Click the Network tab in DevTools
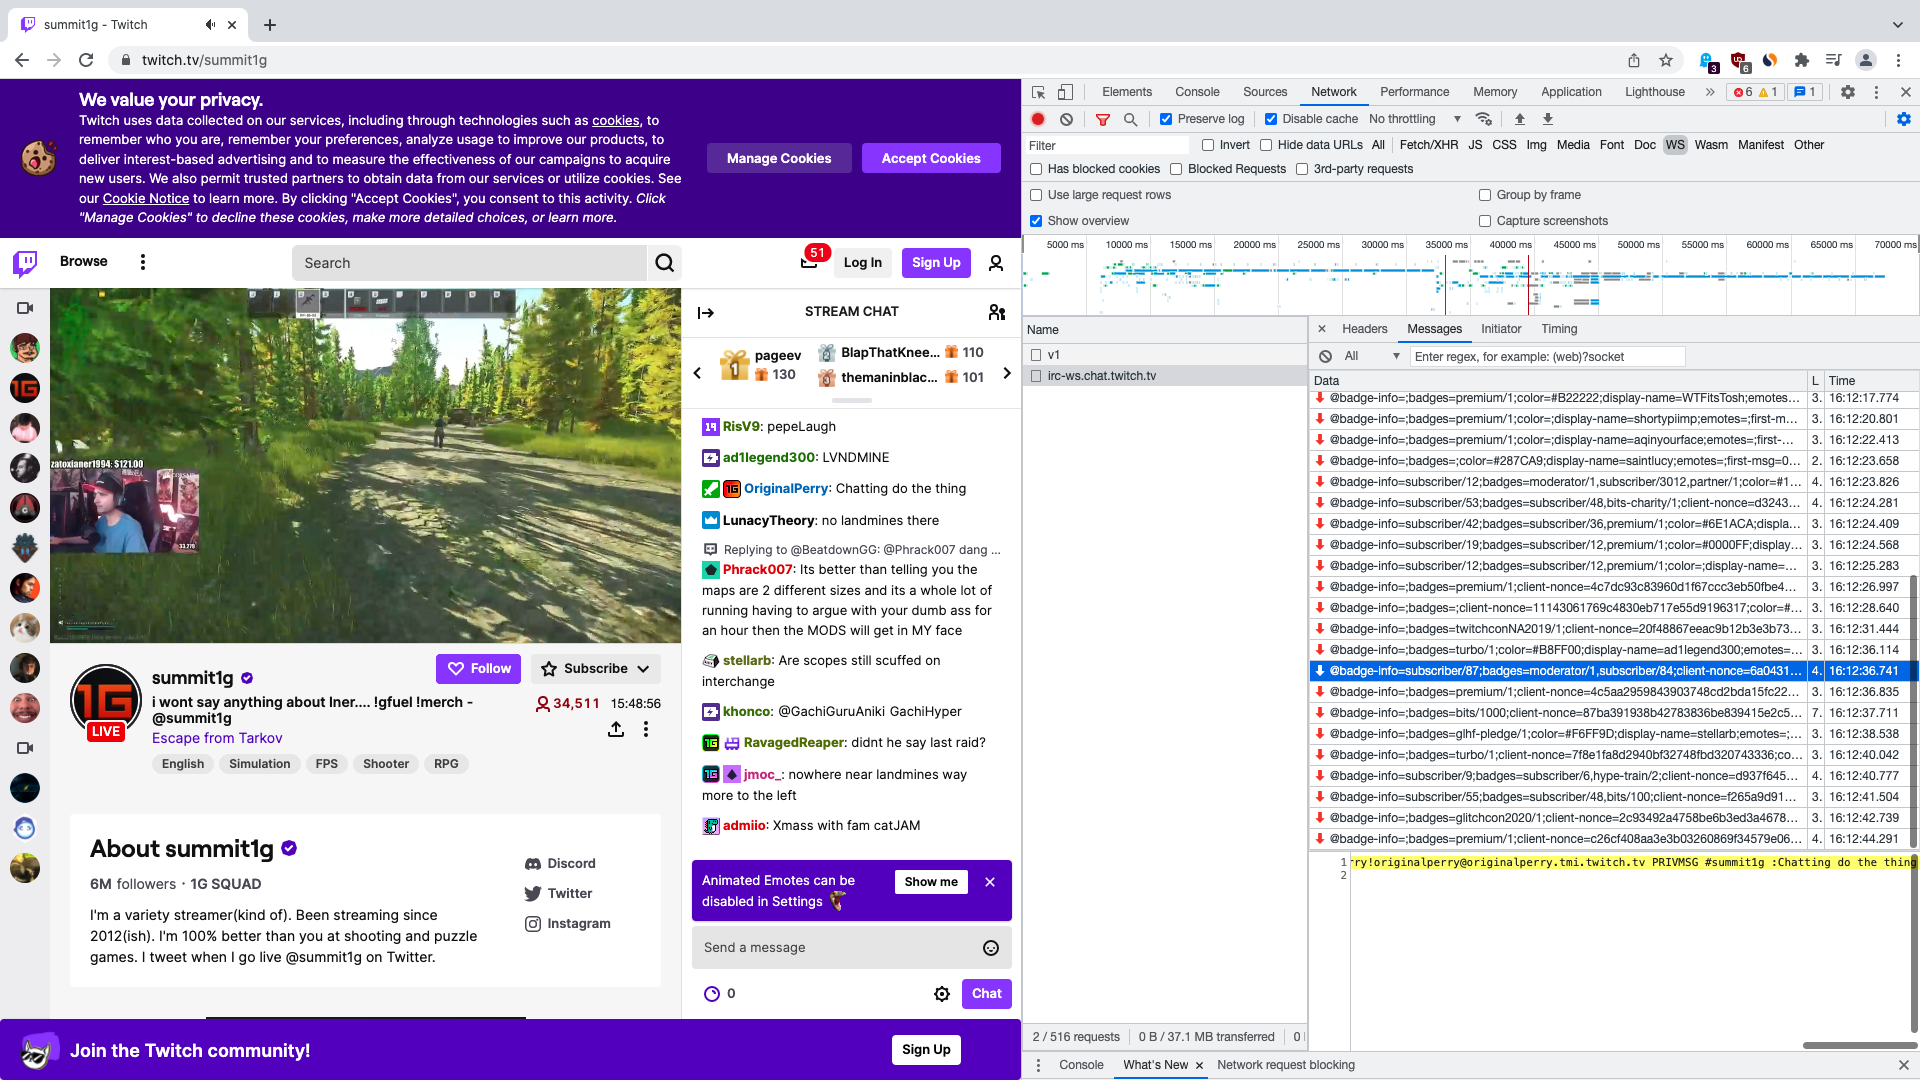Image resolution: width=1920 pixels, height=1080 pixels. tap(1333, 91)
